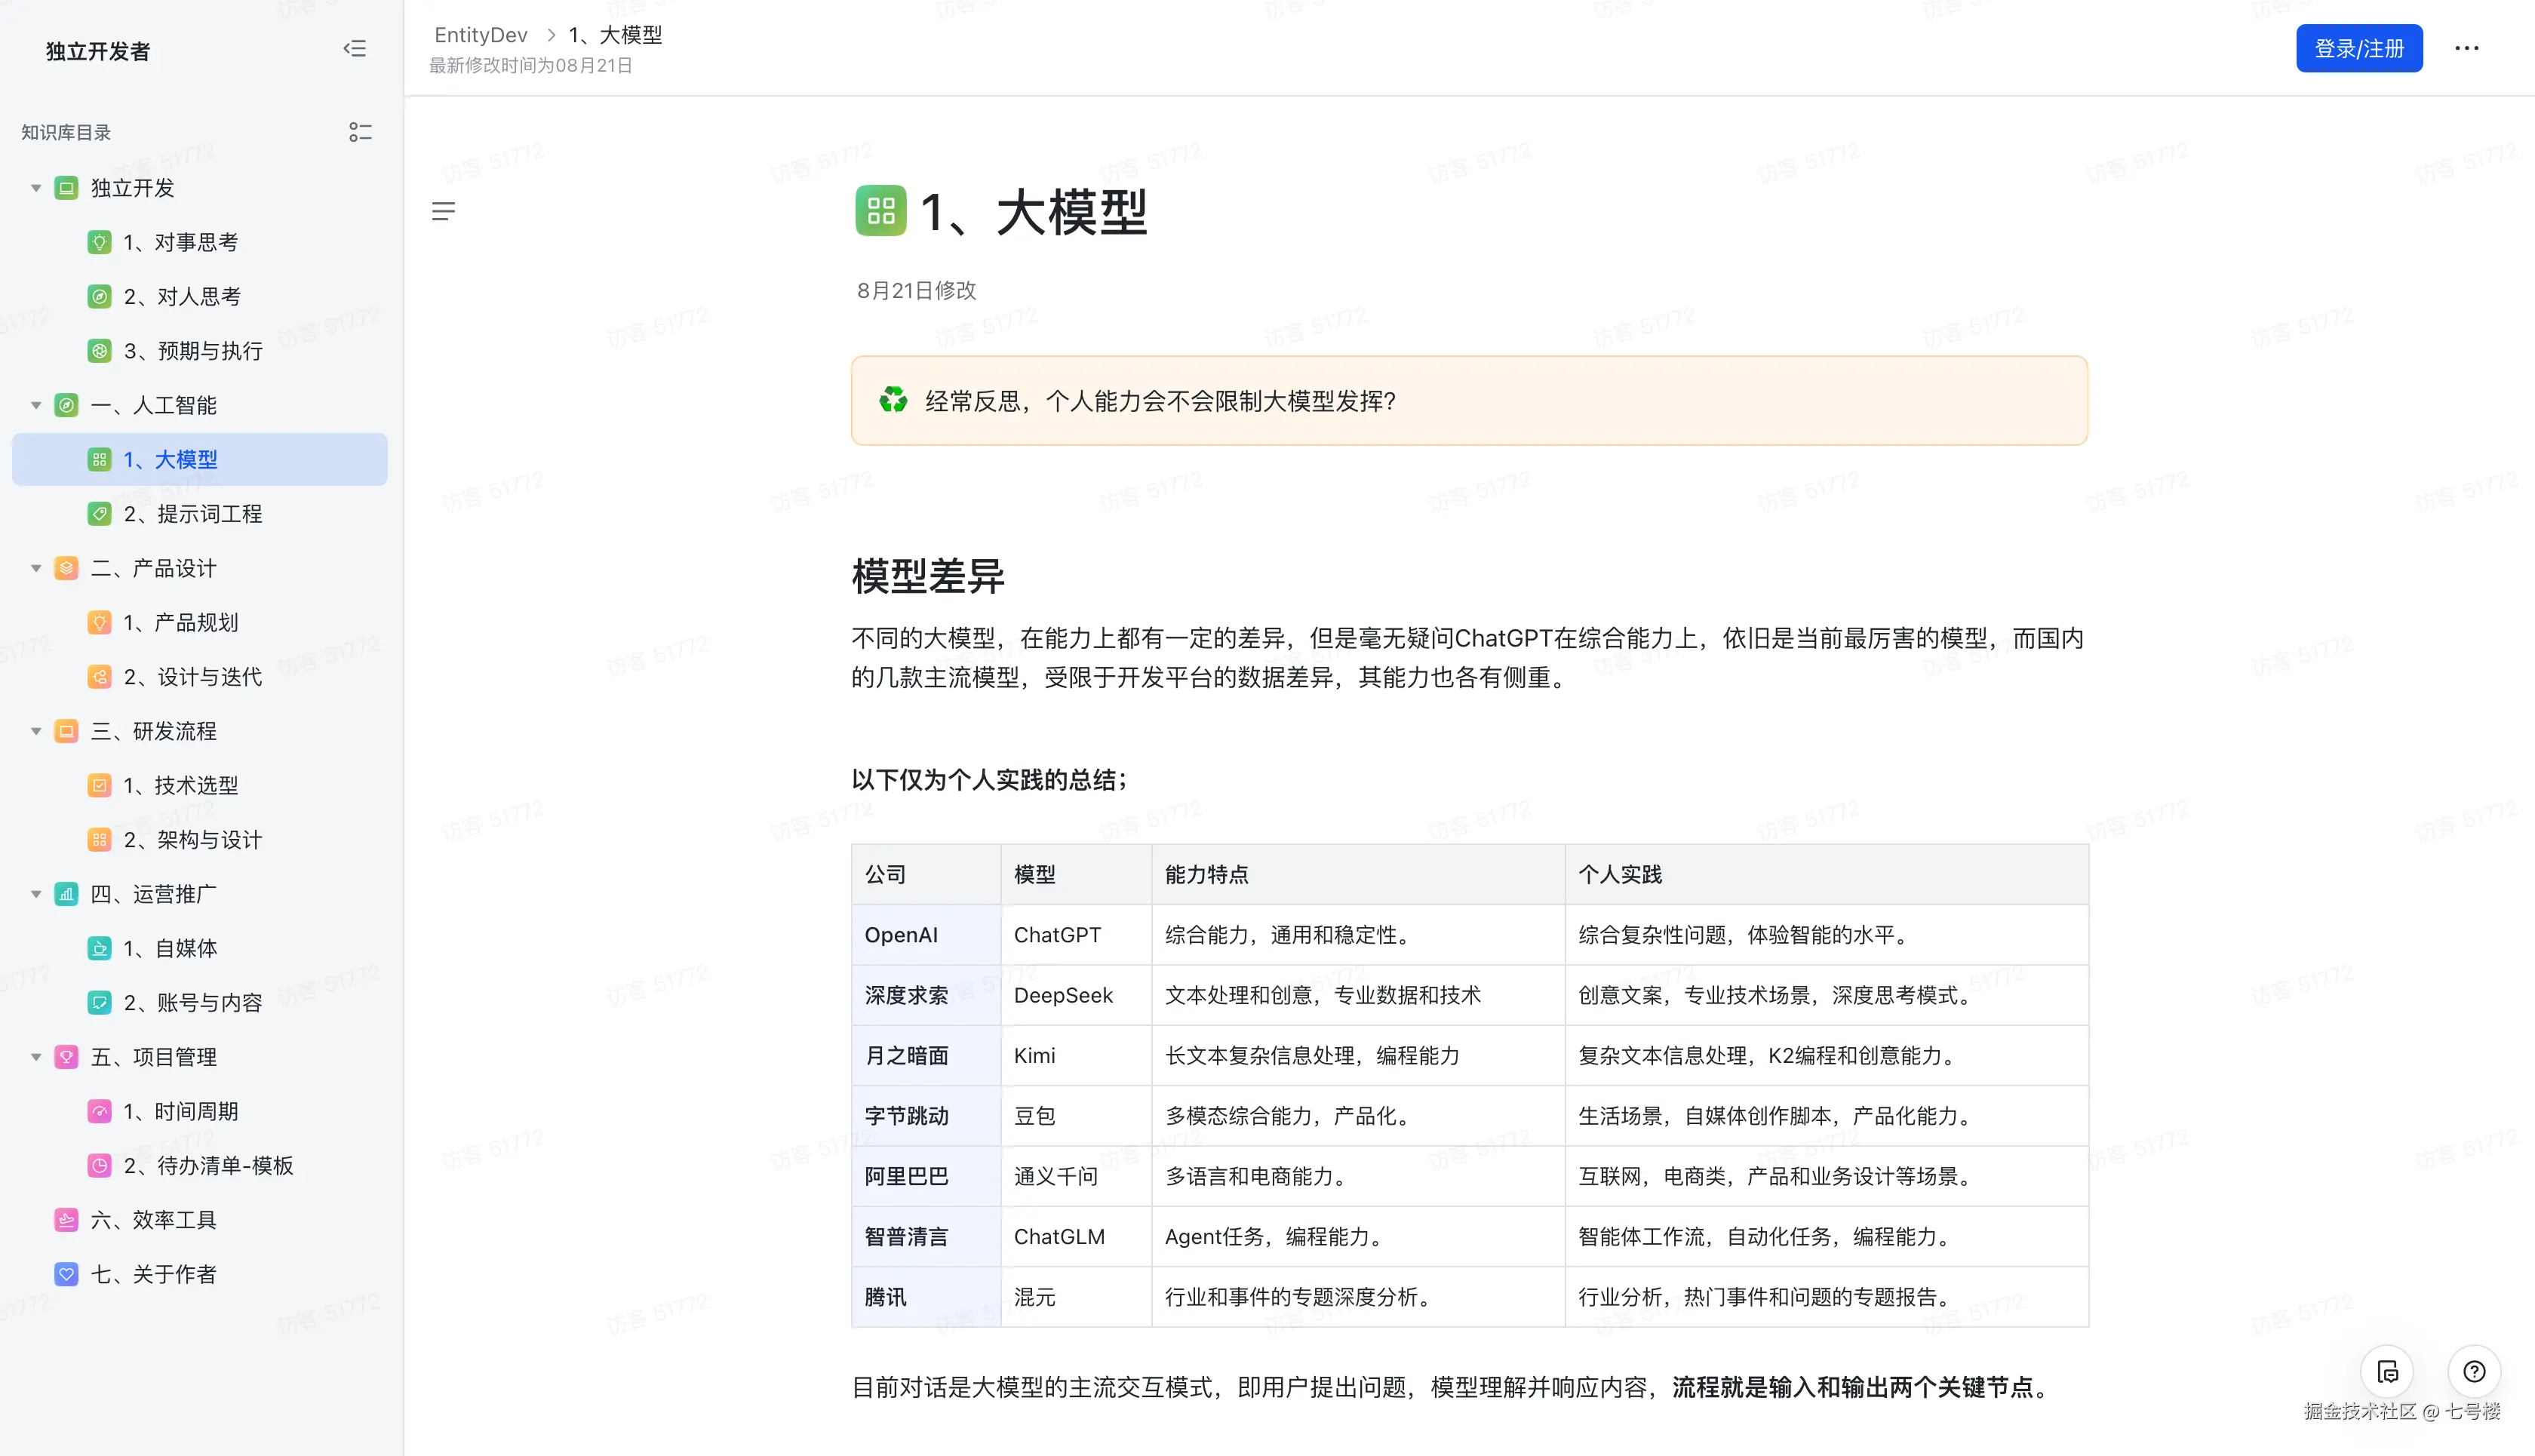Open the document outline hamburger icon

coord(444,211)
